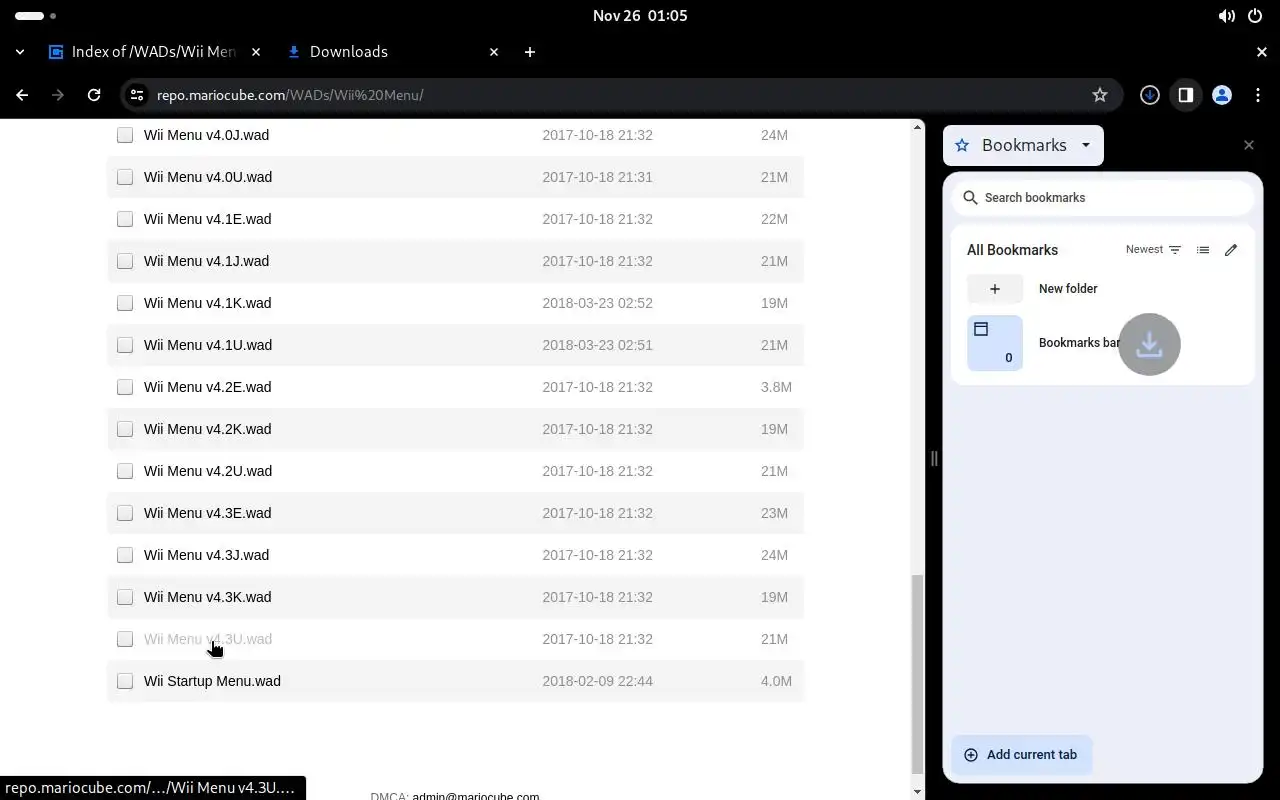This screenshot has width=1280, height=800.
Task: Click the 22M size of v4.1E
Action: pos(774,219)
